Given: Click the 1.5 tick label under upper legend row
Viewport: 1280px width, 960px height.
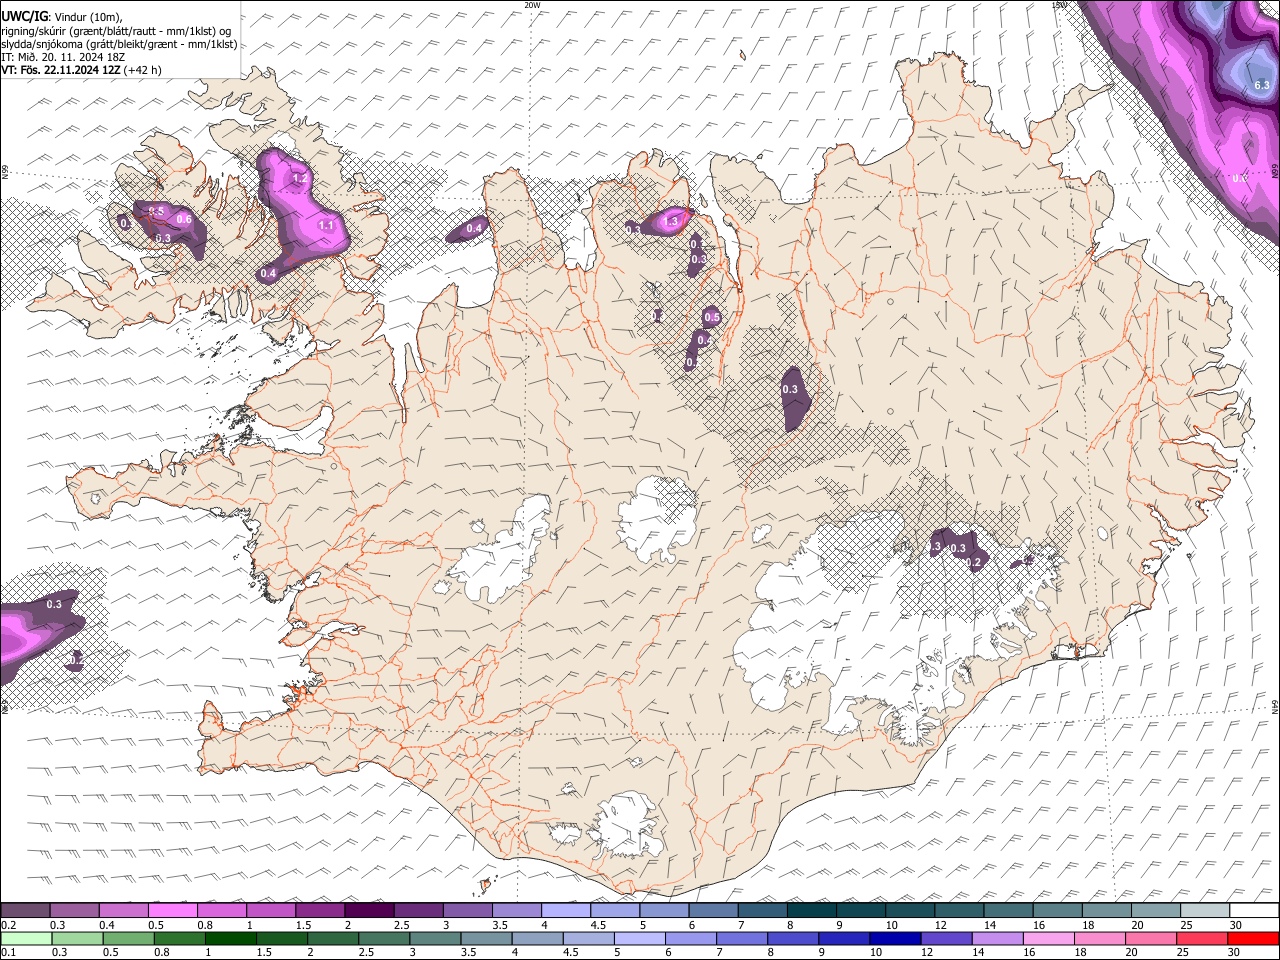Looking at the screenshot, I should click(x=302, y=925).
